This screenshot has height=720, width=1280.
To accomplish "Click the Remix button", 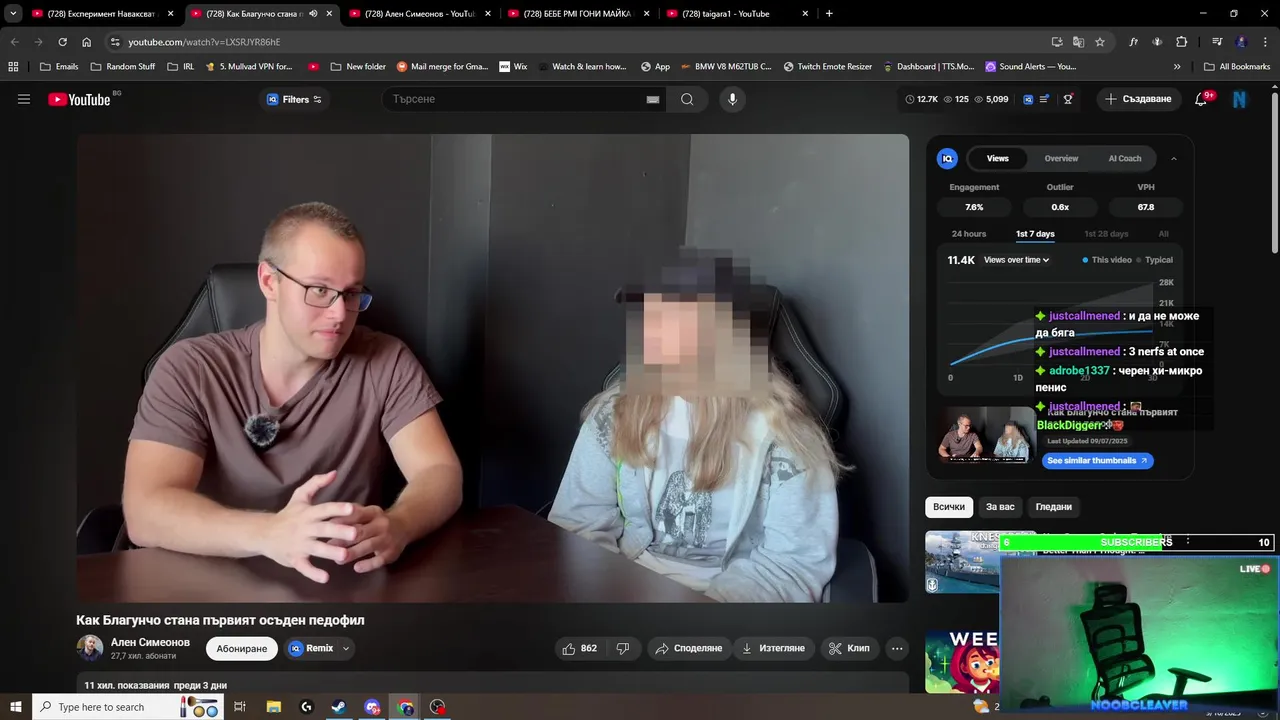I will click(x=312, y=648).
